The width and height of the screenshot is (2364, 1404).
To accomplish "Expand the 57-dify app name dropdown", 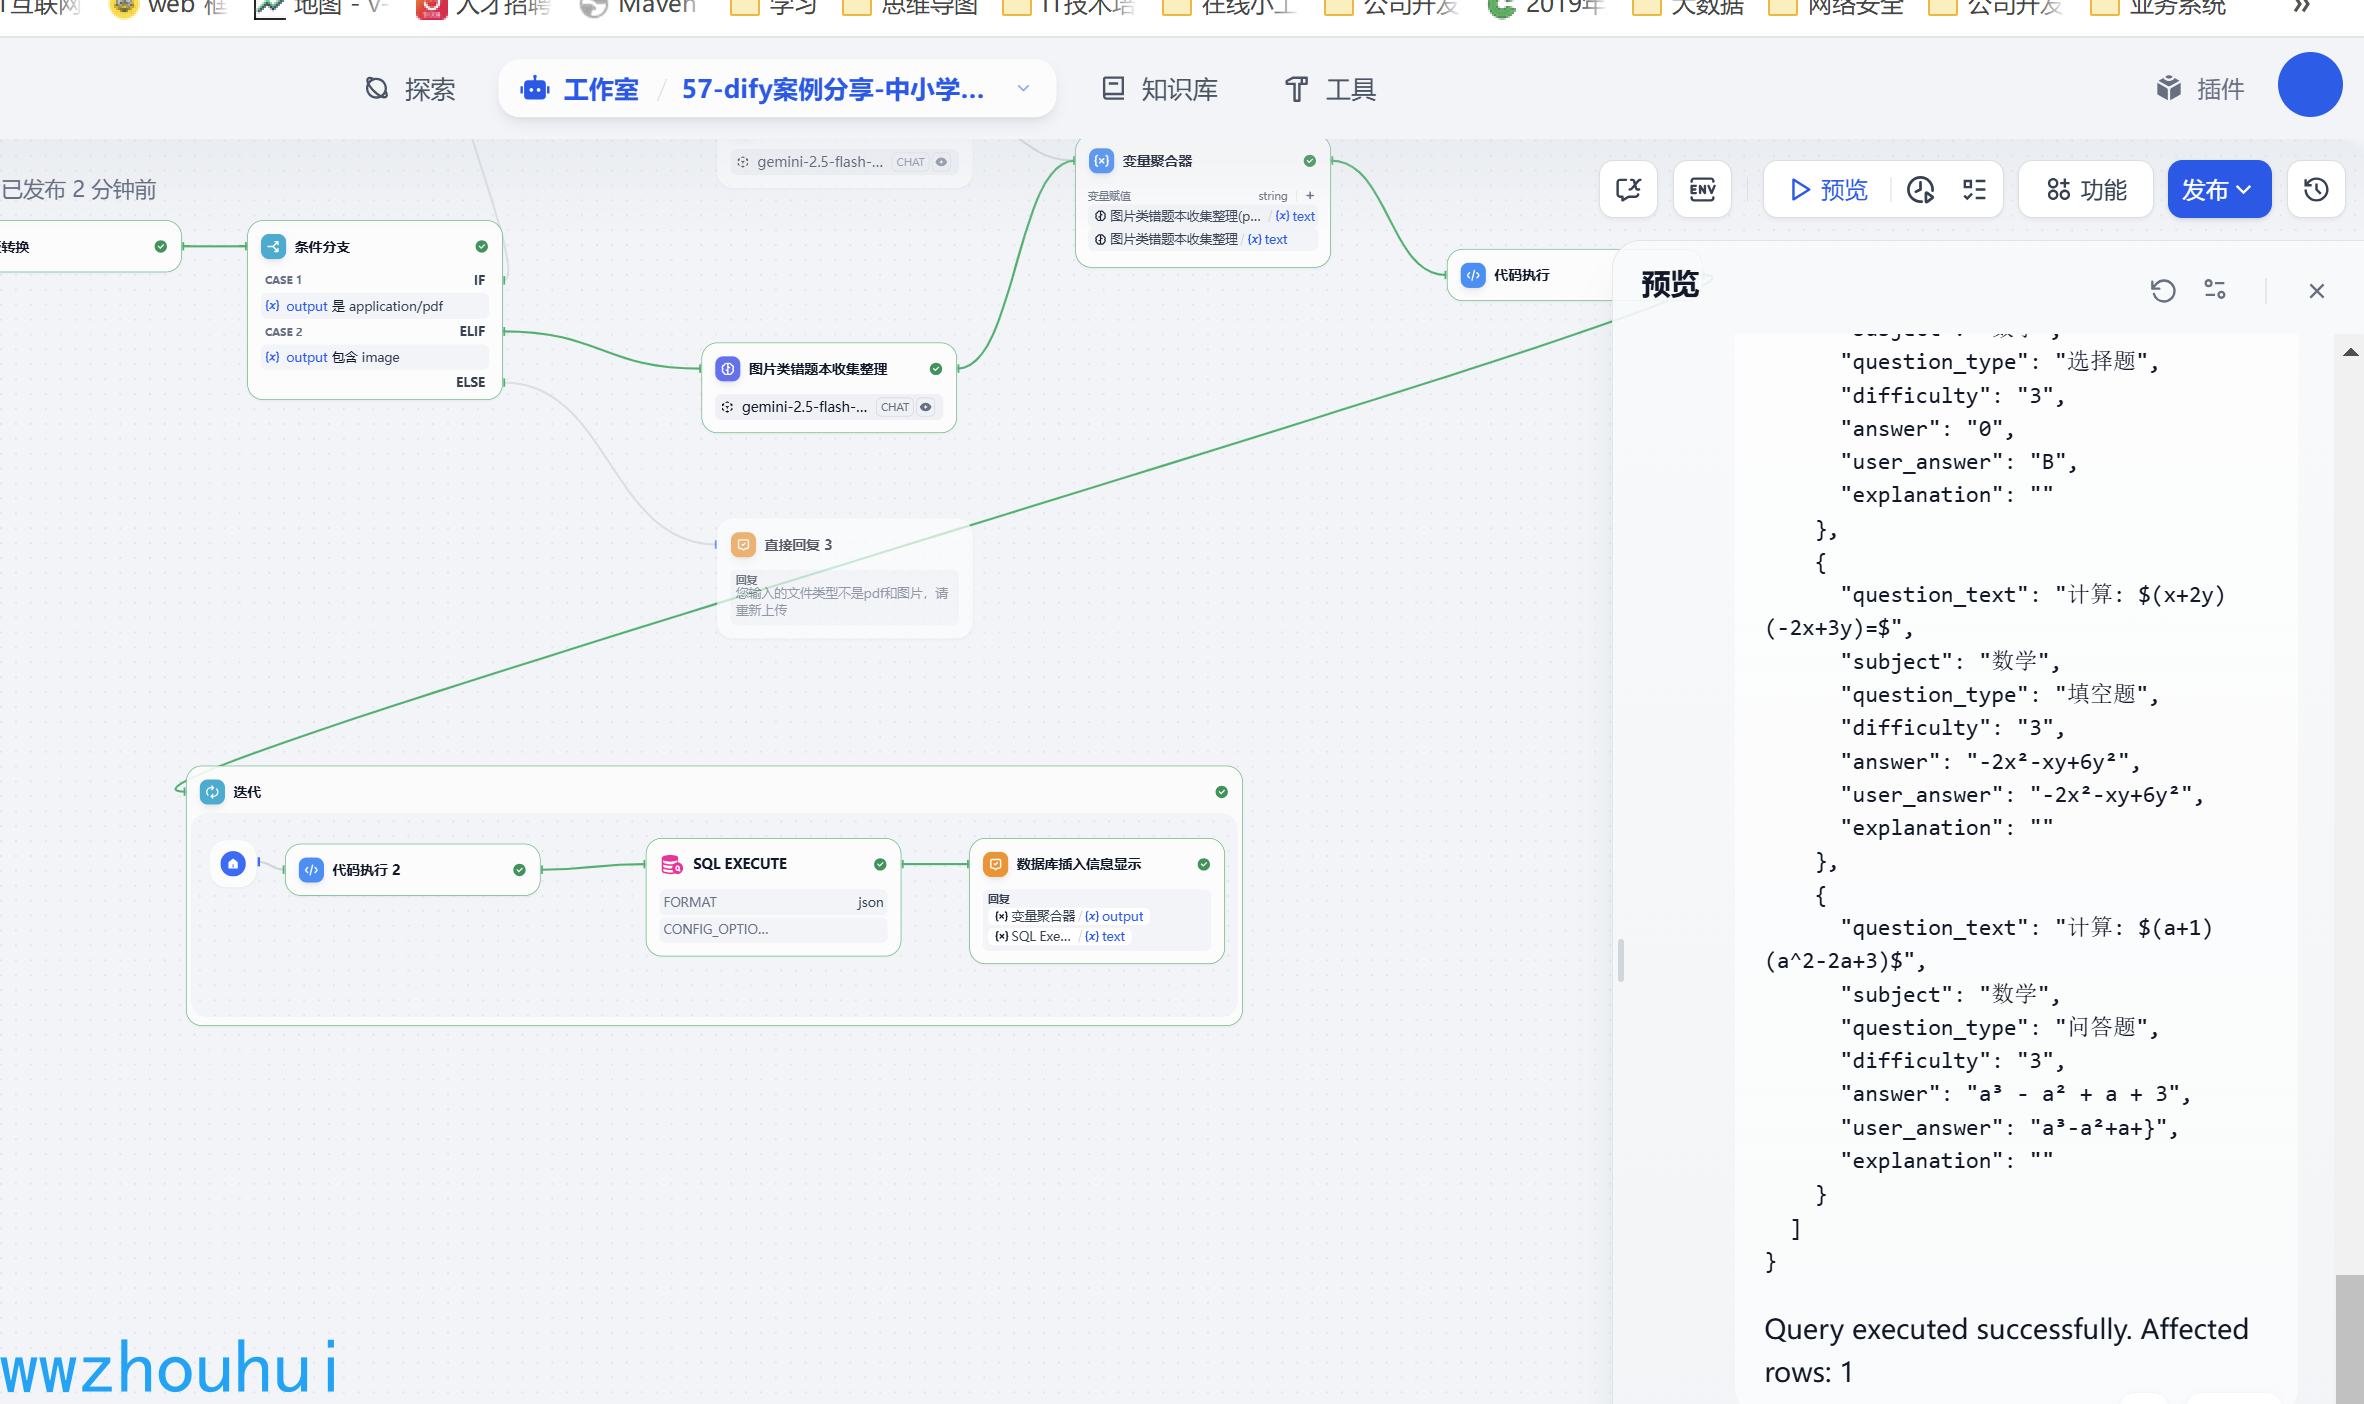I will [1023, 89].
